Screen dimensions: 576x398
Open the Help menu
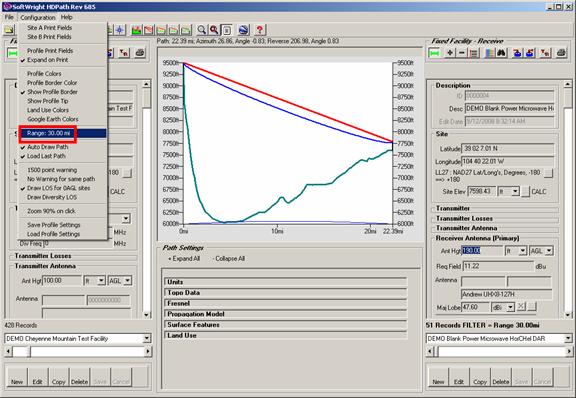pyautogui.click(x=66, y=17)
